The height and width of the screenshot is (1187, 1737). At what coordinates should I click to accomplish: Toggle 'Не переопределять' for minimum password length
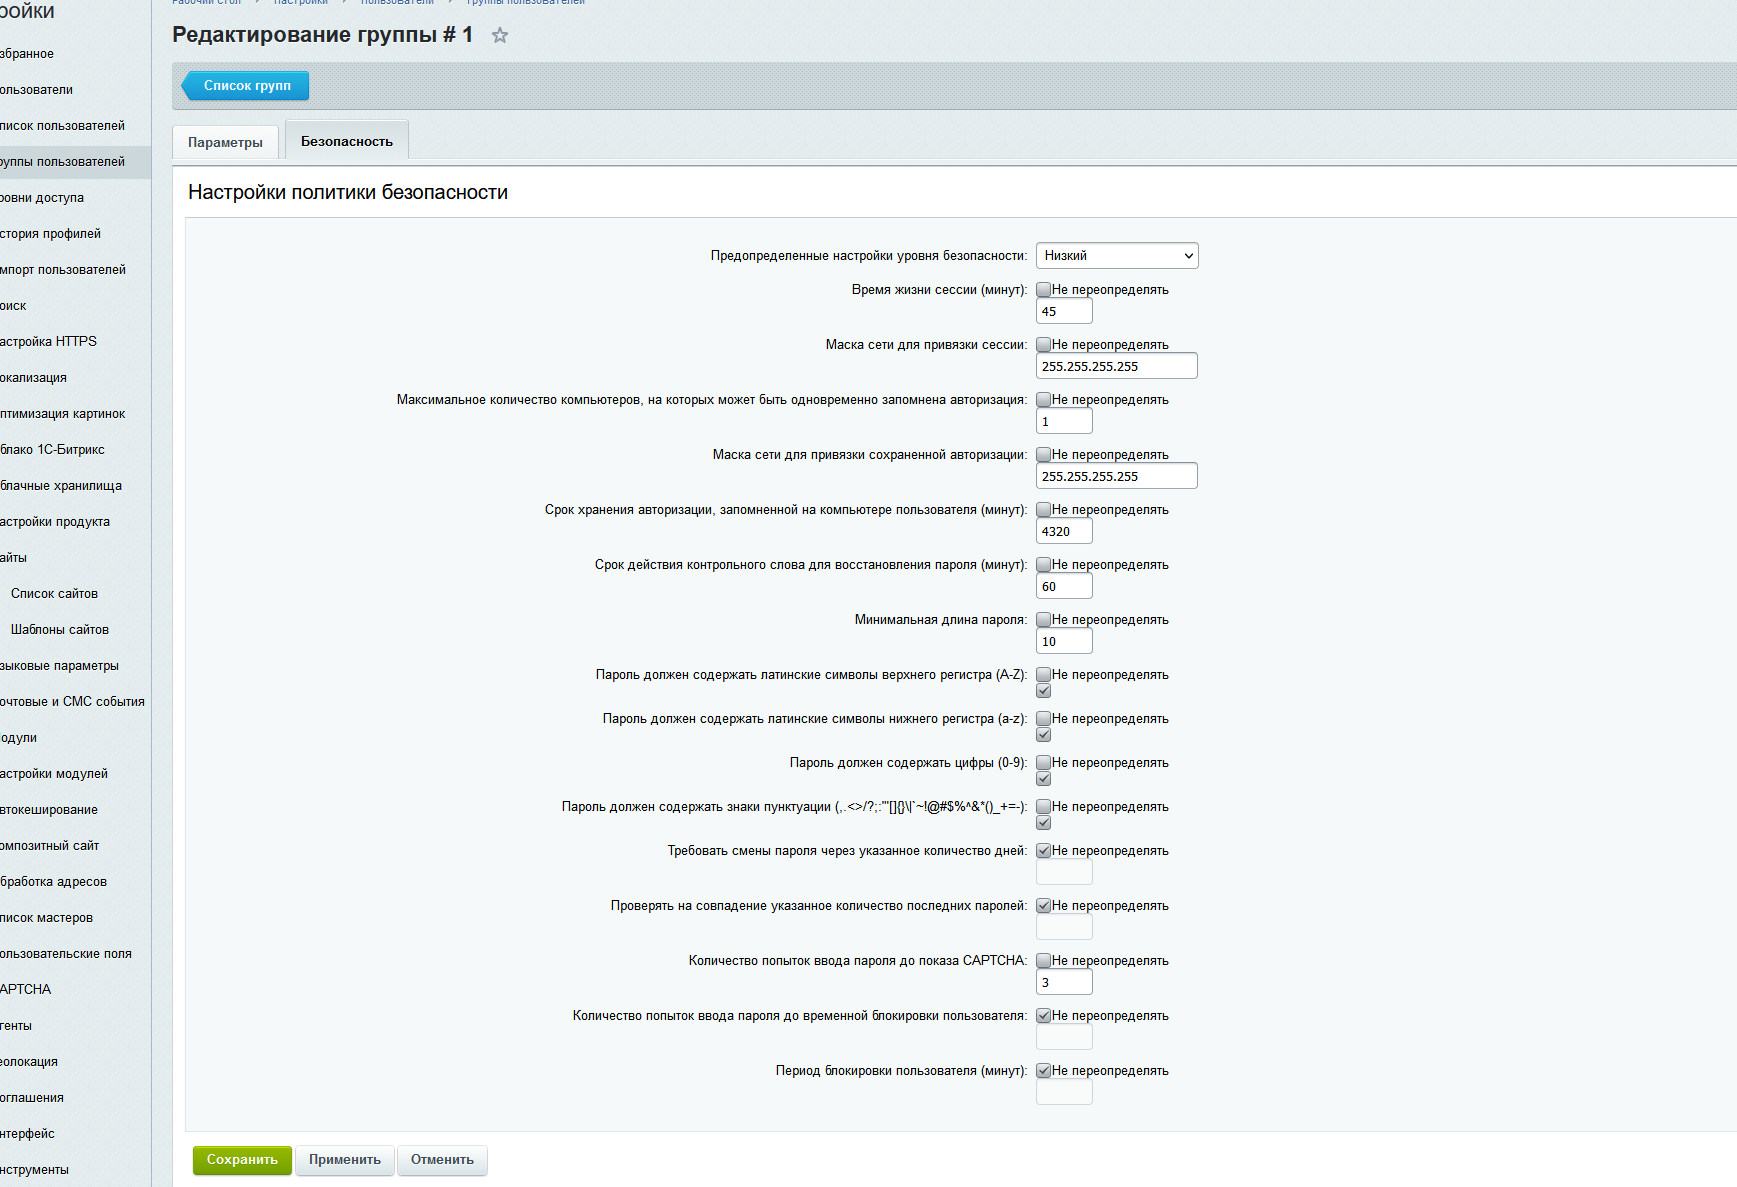pyautogui.click(x=1044, y=620)
